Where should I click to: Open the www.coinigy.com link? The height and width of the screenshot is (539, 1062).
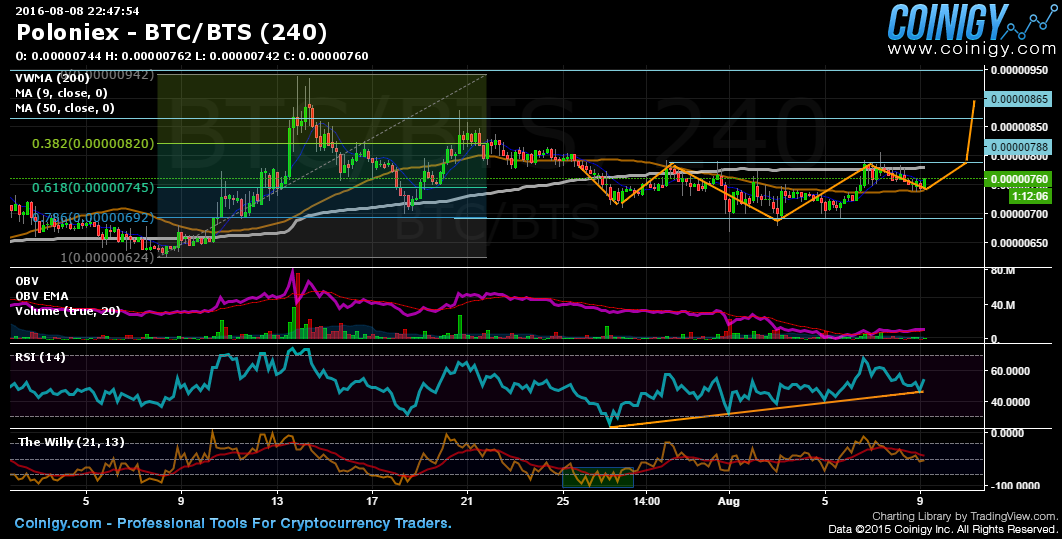pyautogui.click(x=971, y=49)
